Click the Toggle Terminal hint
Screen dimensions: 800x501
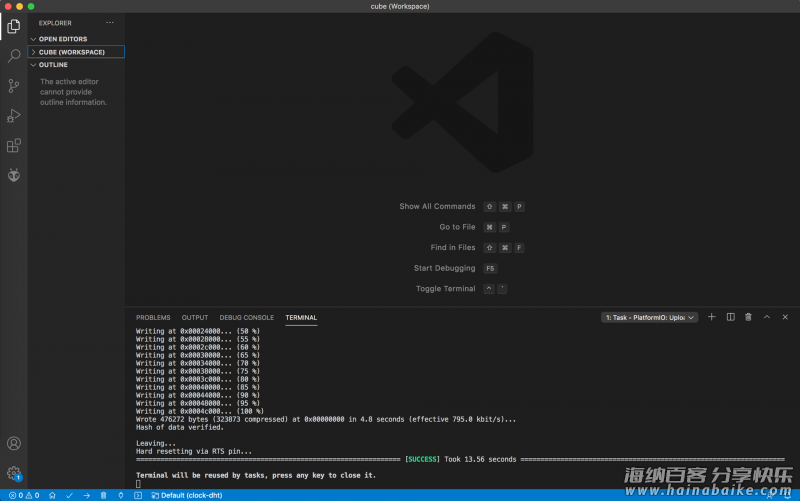[445, 289]
